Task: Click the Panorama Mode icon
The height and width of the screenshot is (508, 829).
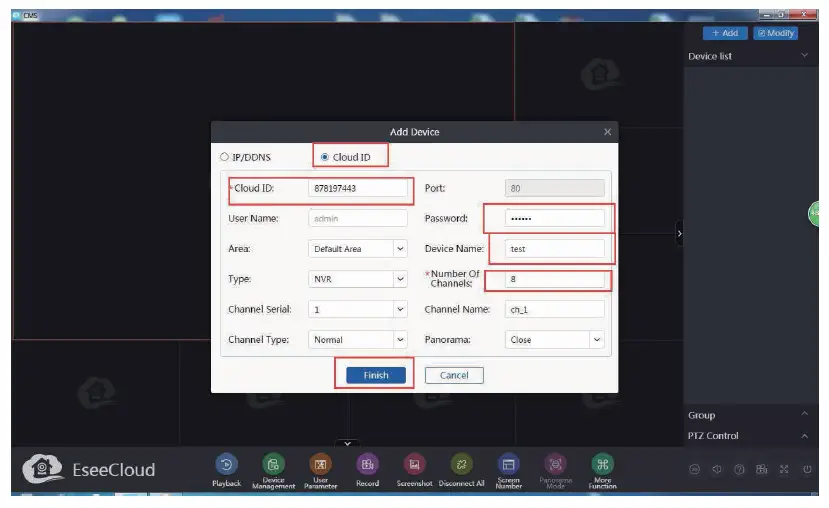Action: (556, 465)
